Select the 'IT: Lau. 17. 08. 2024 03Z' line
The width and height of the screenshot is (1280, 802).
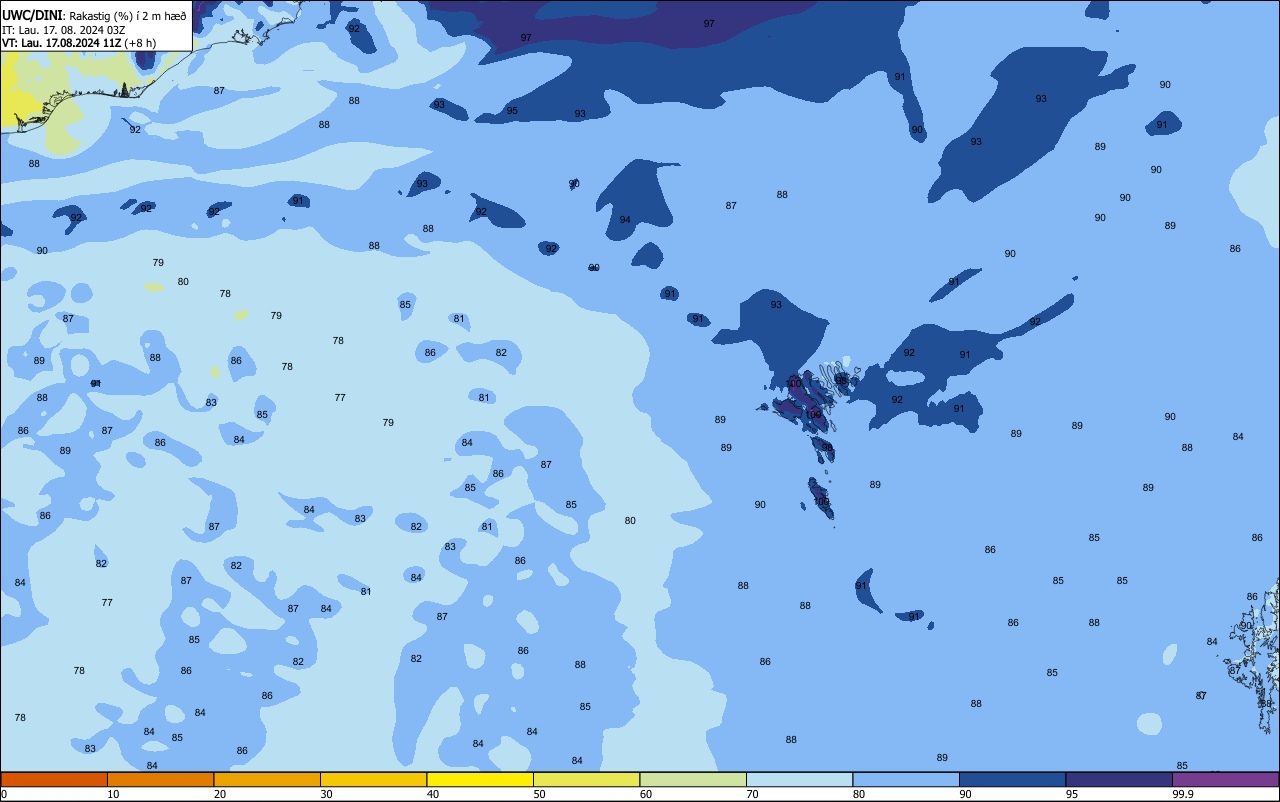click(63, 30)
